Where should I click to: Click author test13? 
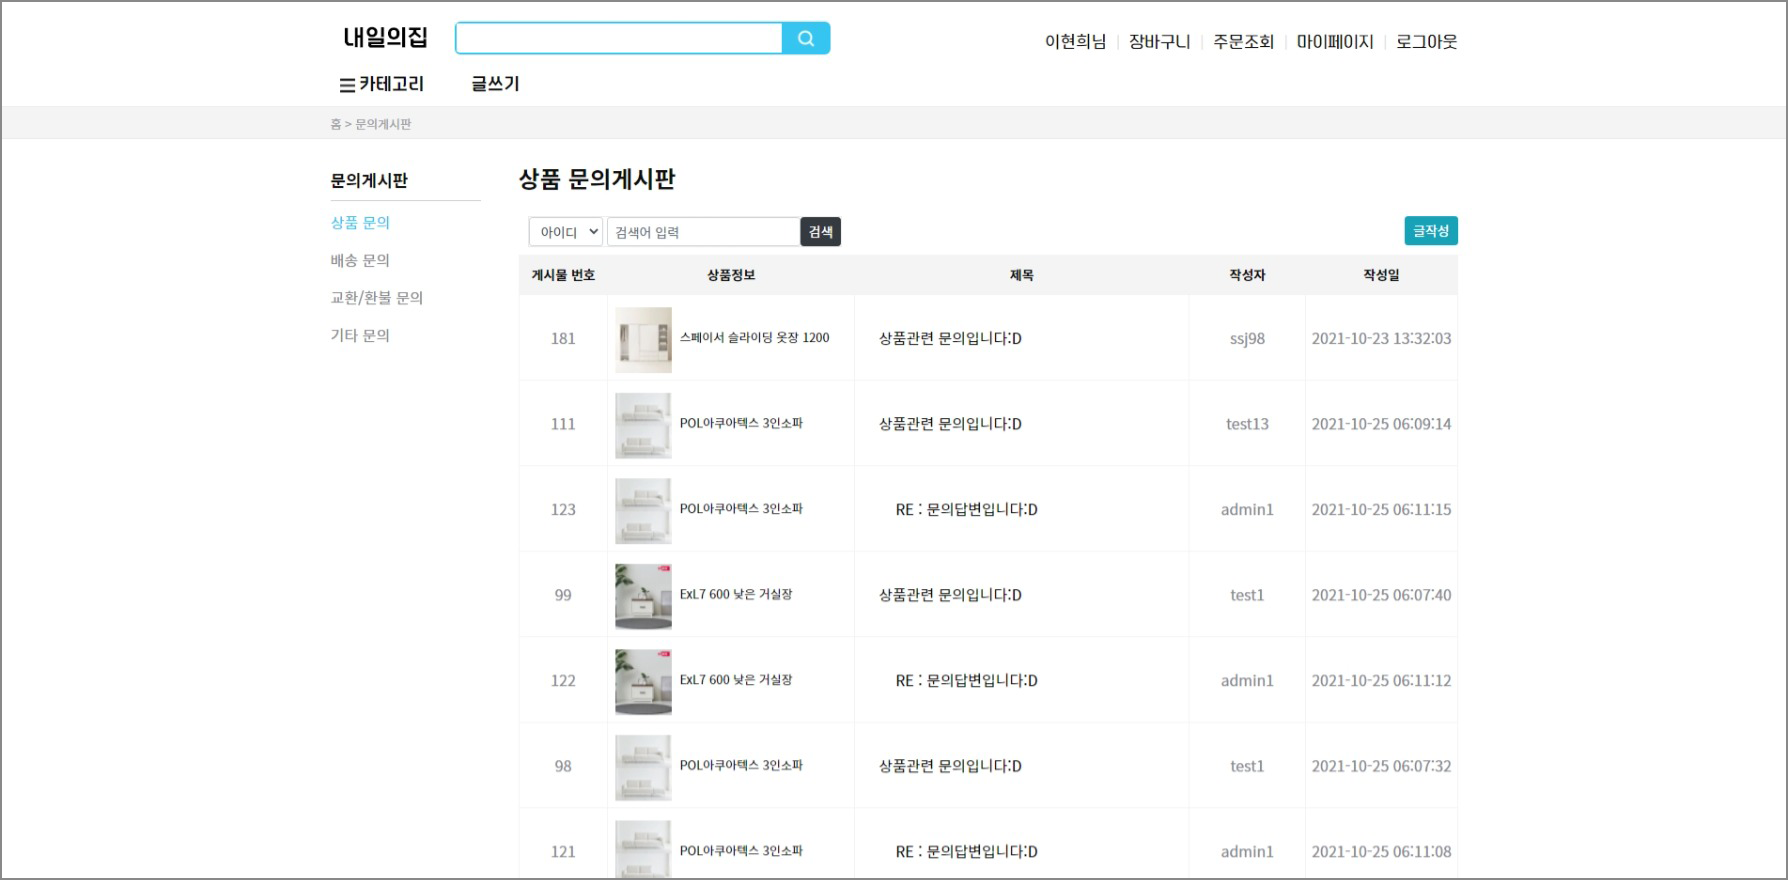coord(1247,424)
